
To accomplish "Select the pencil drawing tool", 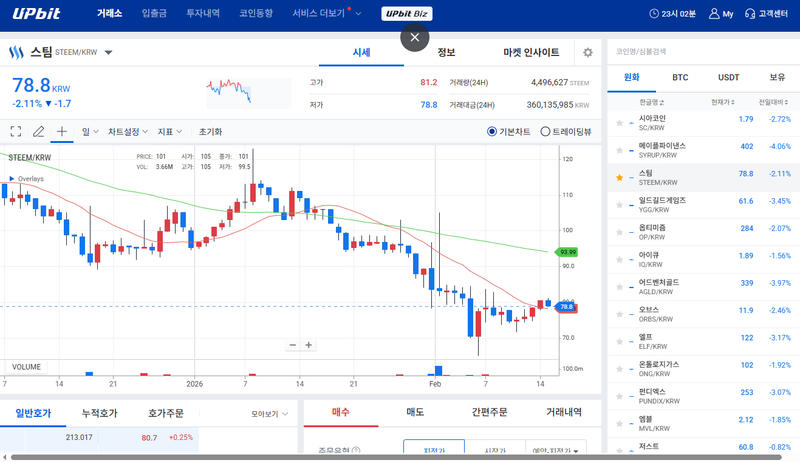I will 39,131.
